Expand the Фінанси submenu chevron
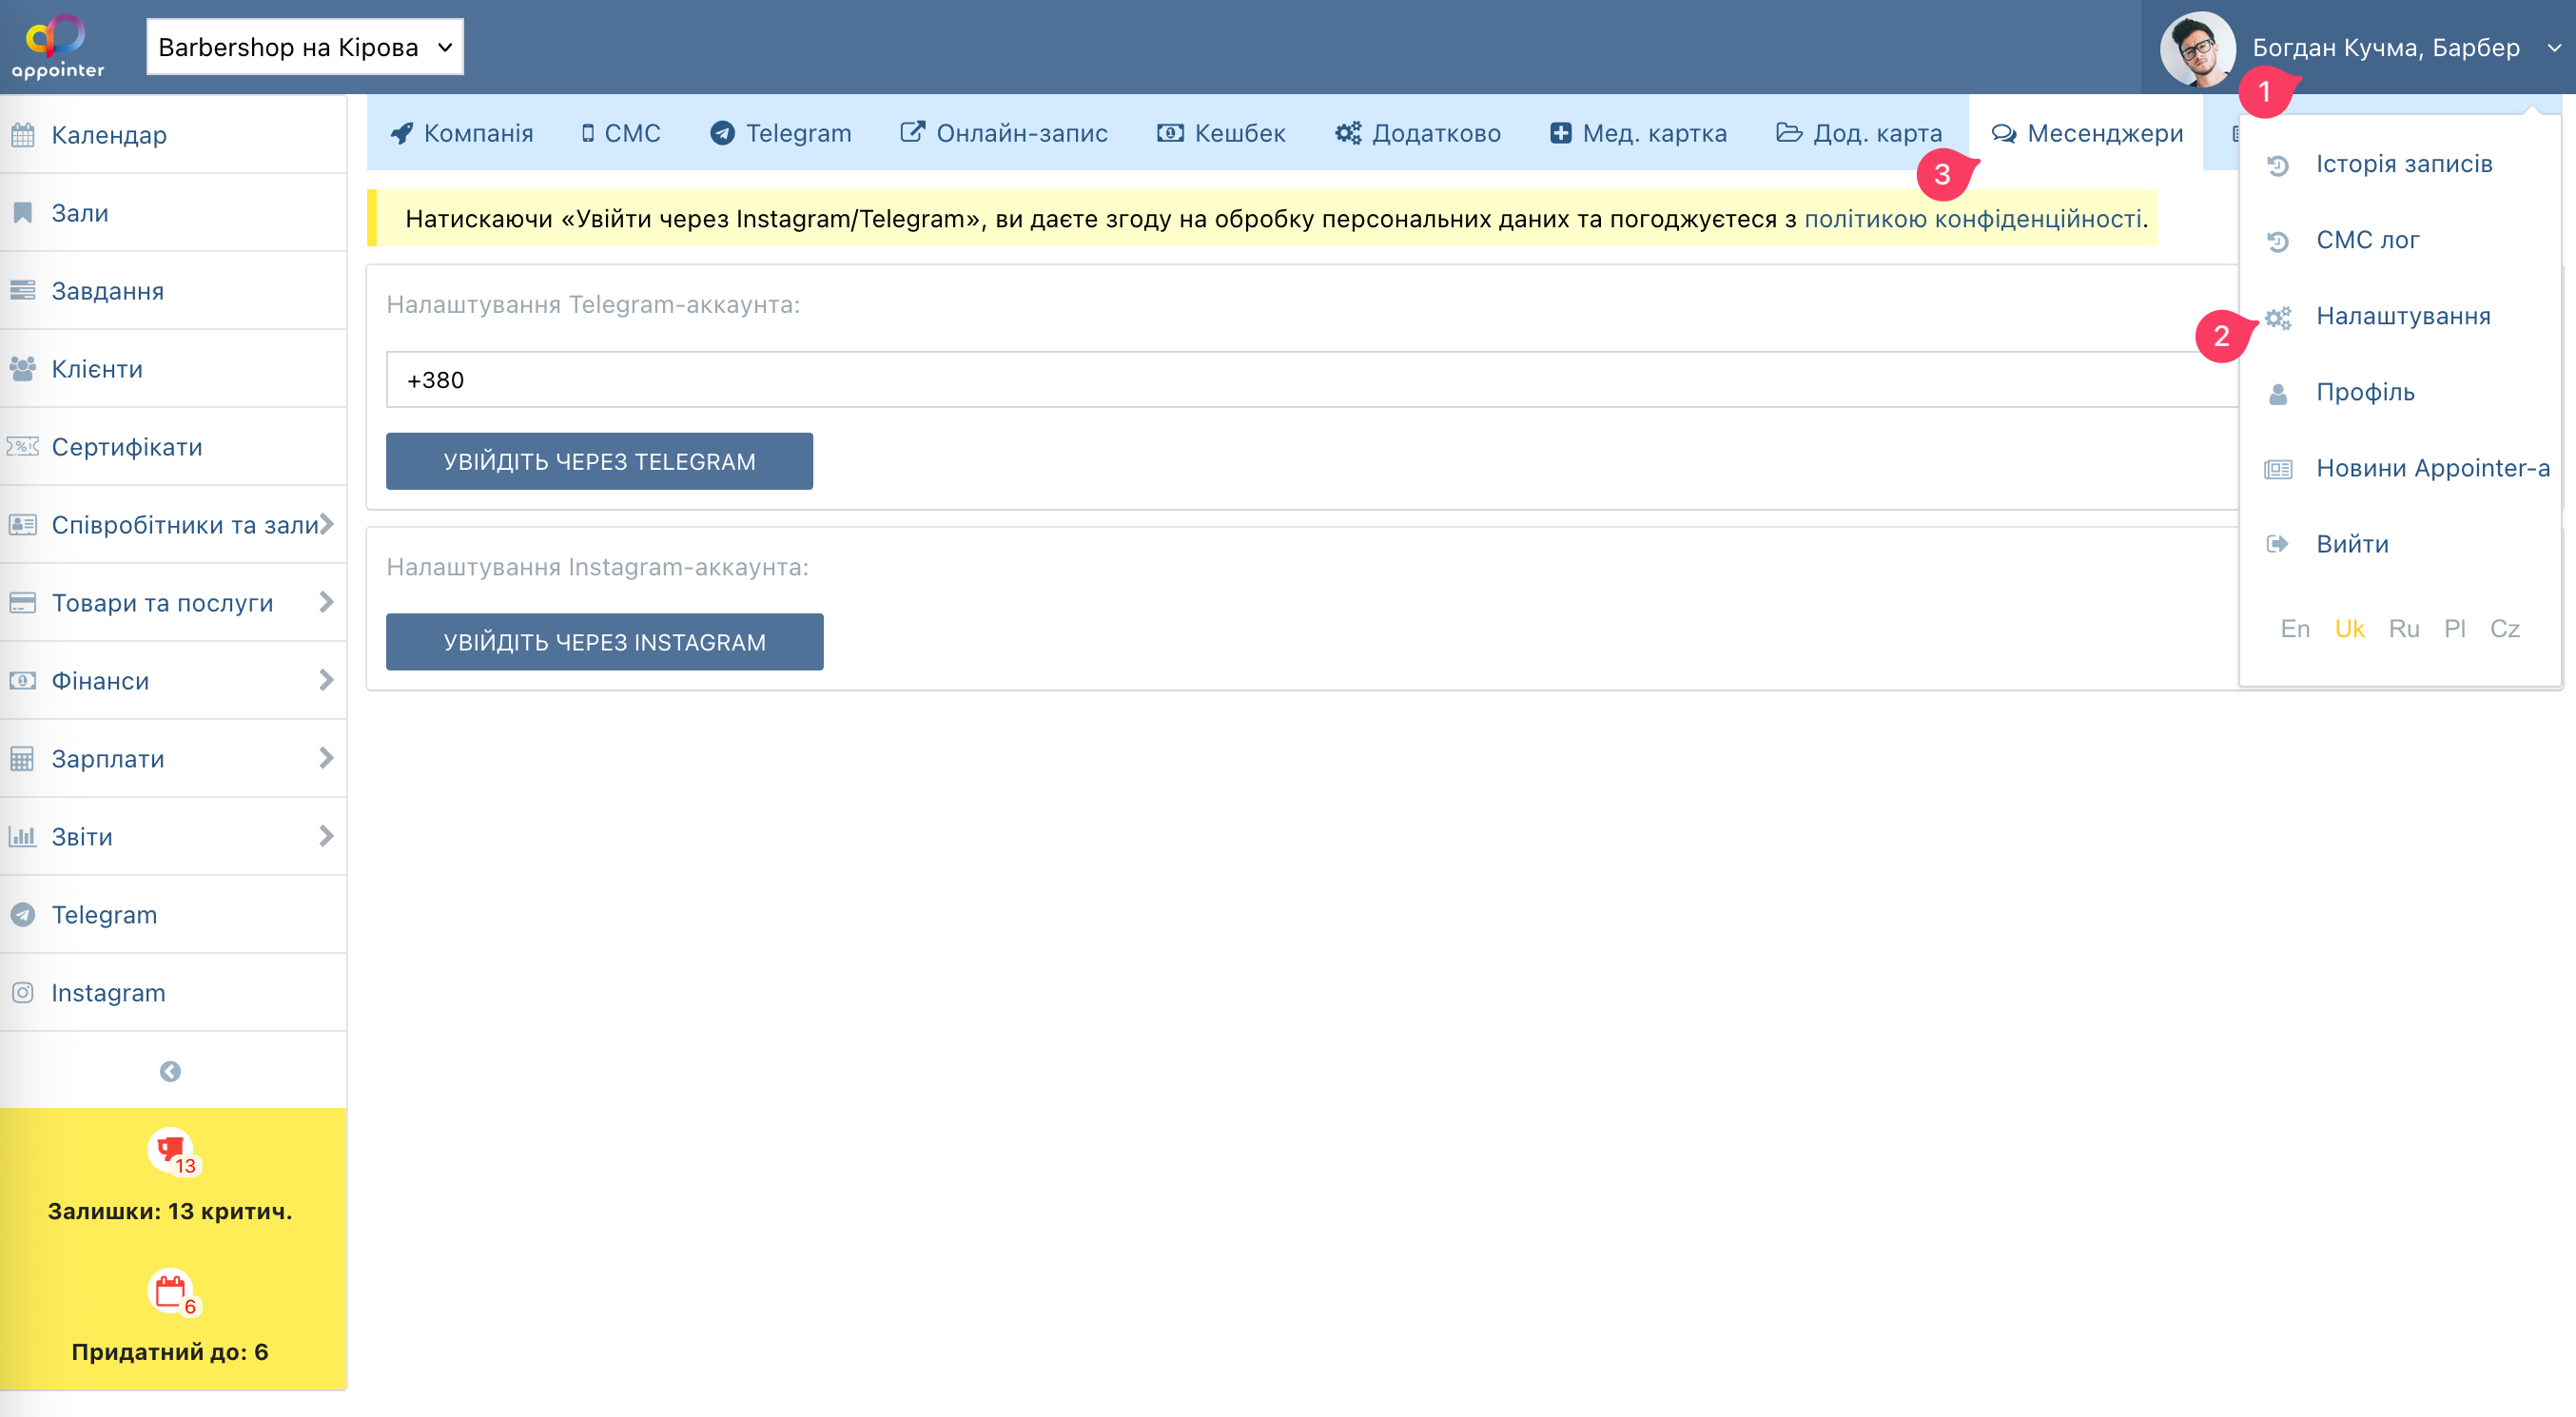This screenshot has height=1417, width=2576. click(326, 681)
